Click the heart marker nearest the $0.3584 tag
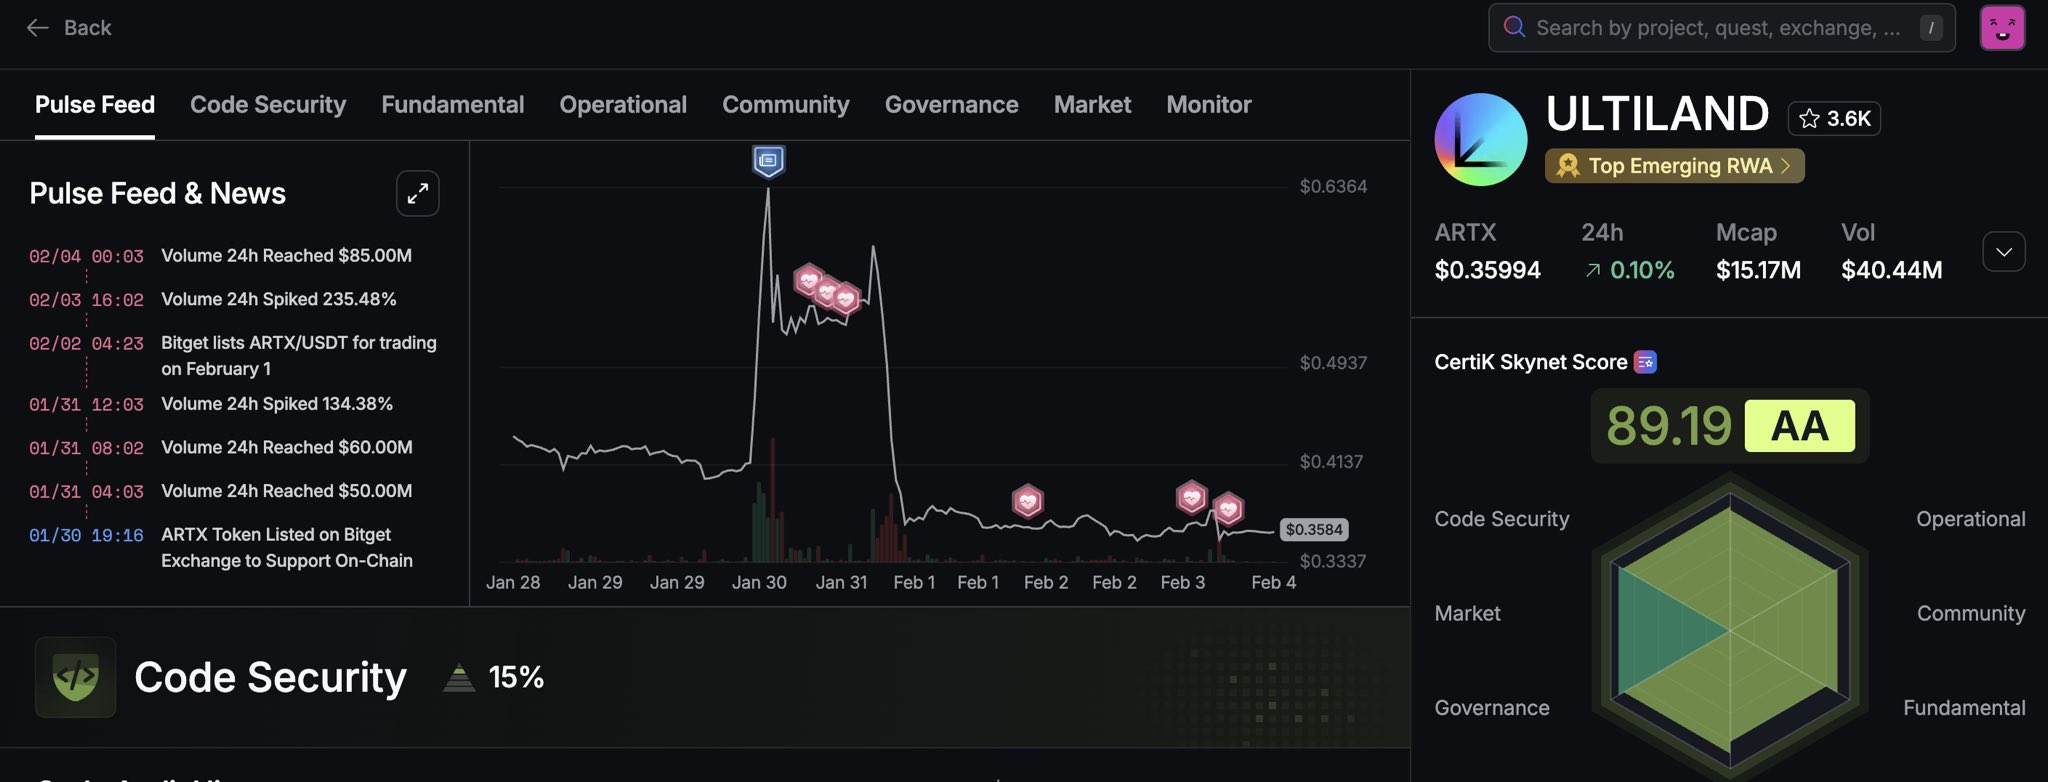2048x782 pixels. click(1229, 509)
